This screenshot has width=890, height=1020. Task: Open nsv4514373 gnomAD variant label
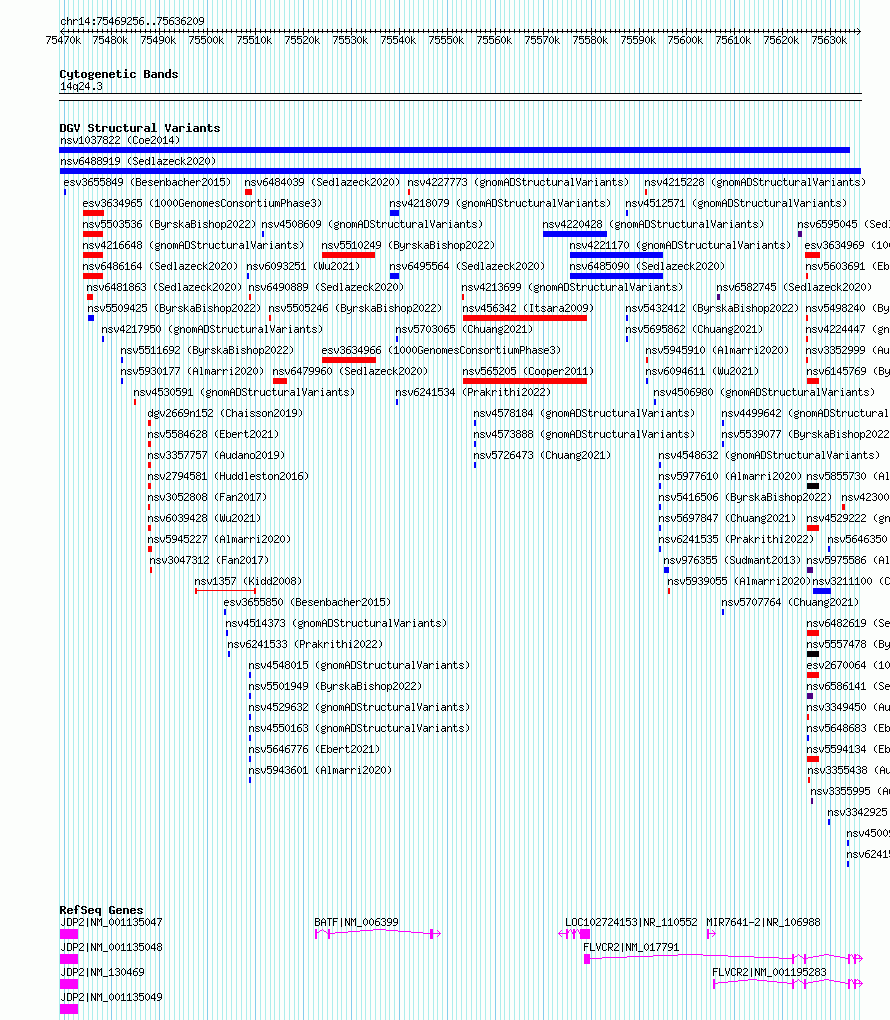336,623
